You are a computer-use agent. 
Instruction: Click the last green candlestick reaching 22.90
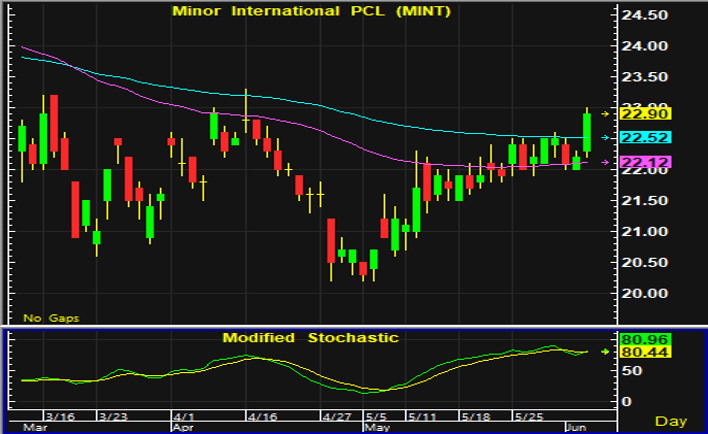(x=587, y=132)
